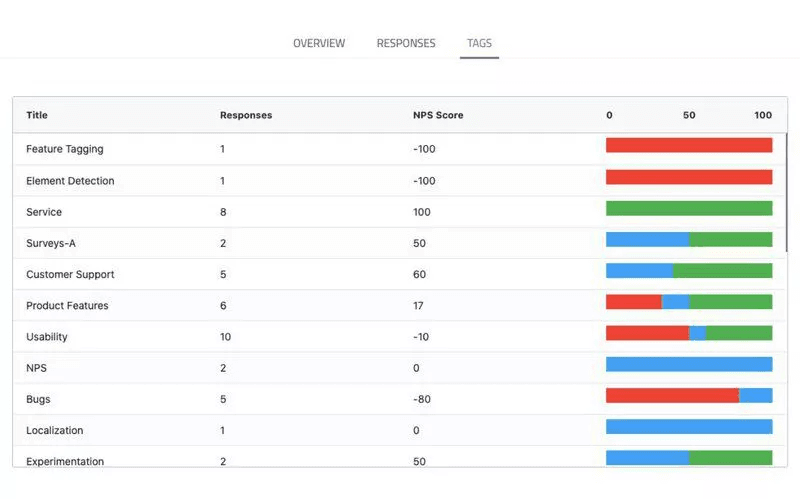Click the blue bar in NPS row
This screenshot has width=800, height=499.
pos(688,364)
